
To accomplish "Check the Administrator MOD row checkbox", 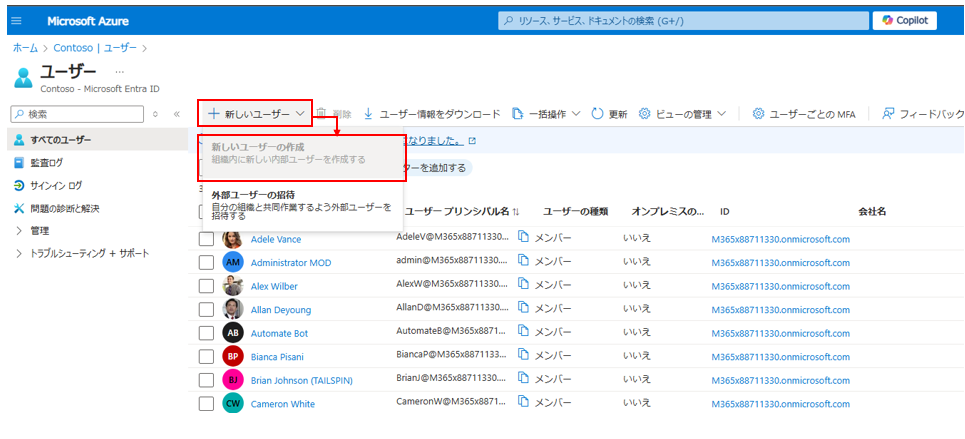I will [x=206, y=263].
